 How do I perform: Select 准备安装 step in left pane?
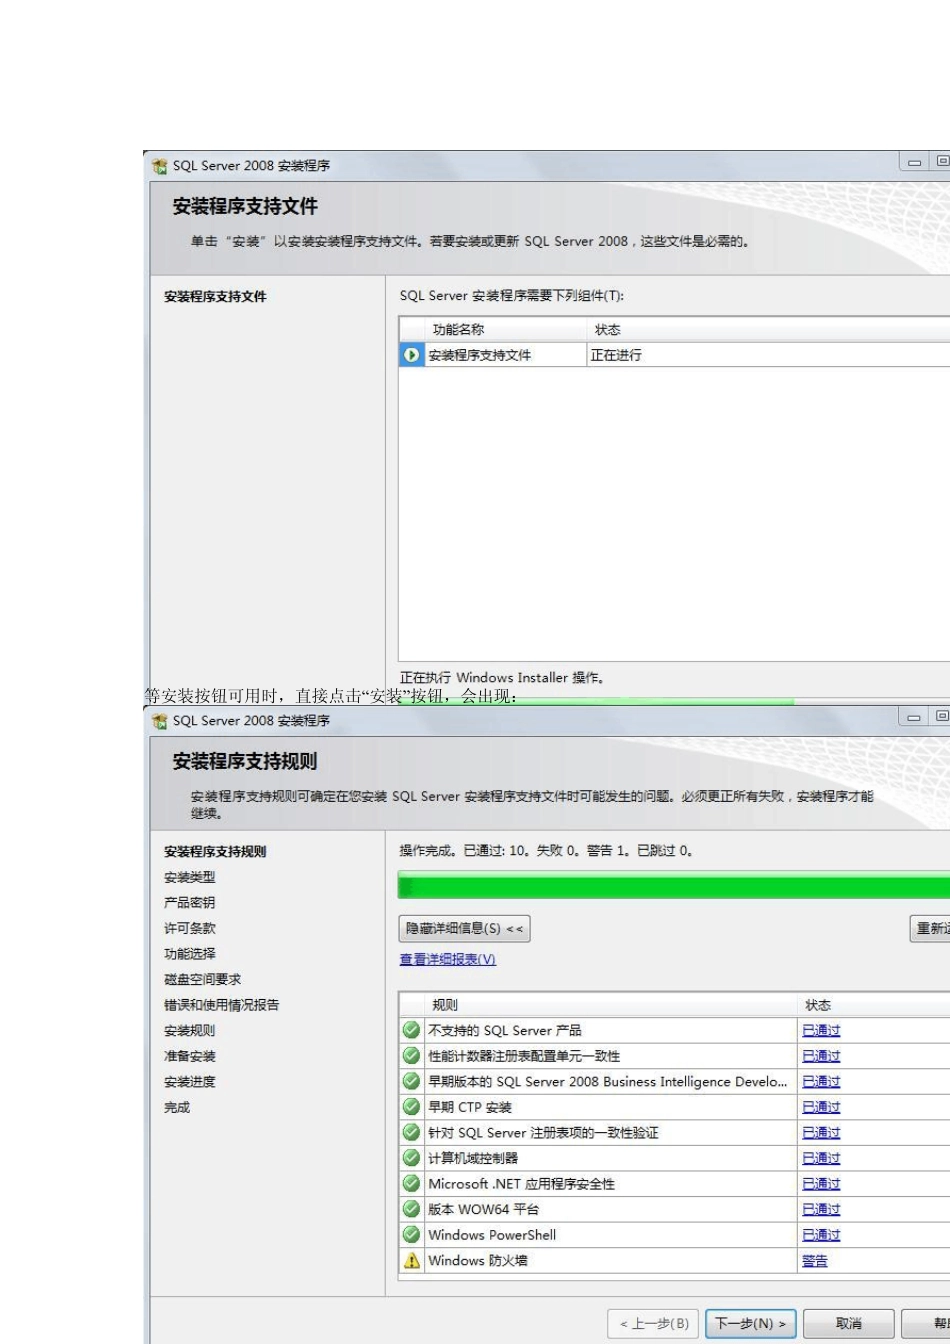click(x=190, y=1056)
